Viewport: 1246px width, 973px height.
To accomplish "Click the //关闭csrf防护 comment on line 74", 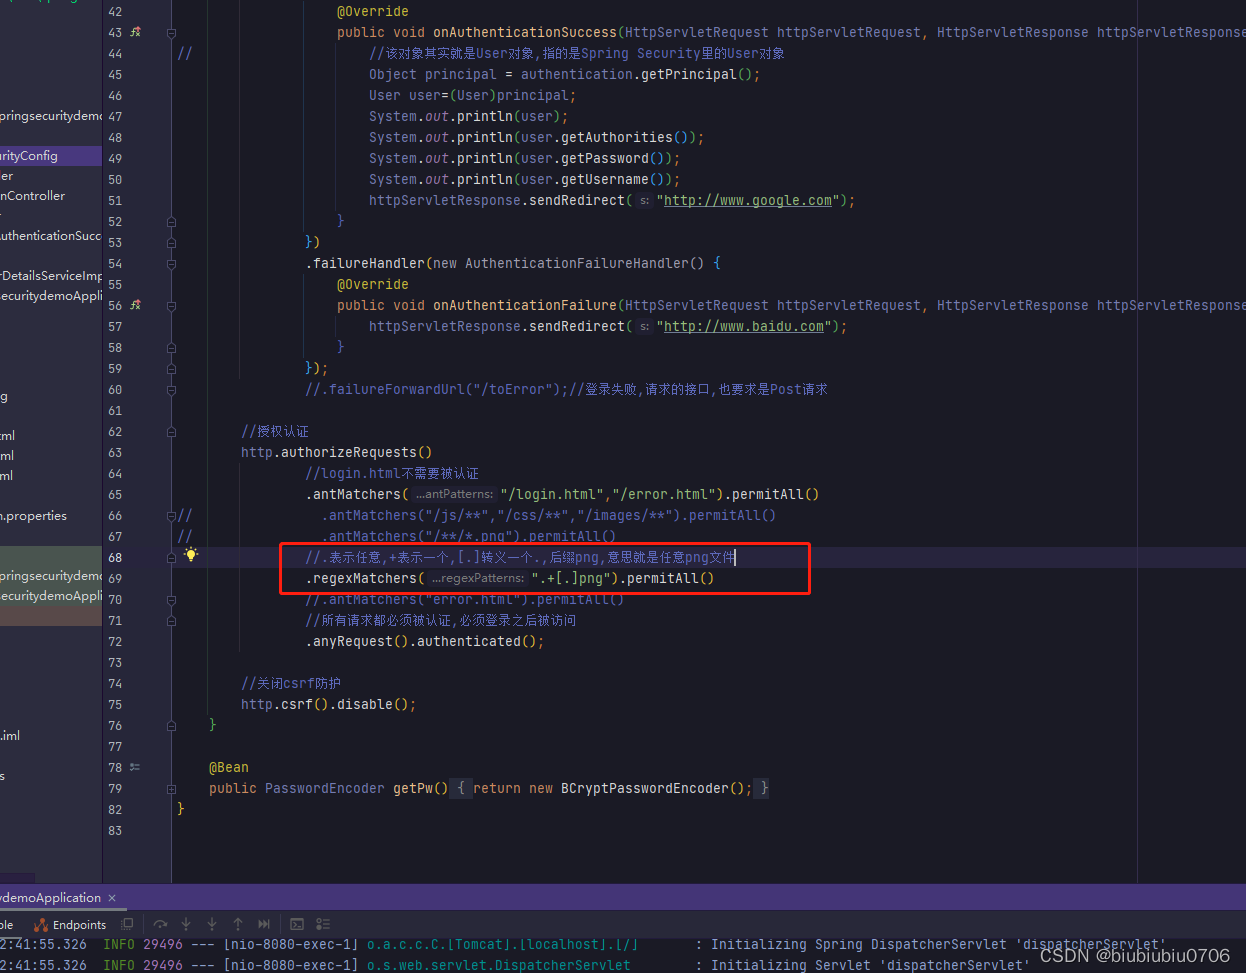I will [x=291, y=683].
